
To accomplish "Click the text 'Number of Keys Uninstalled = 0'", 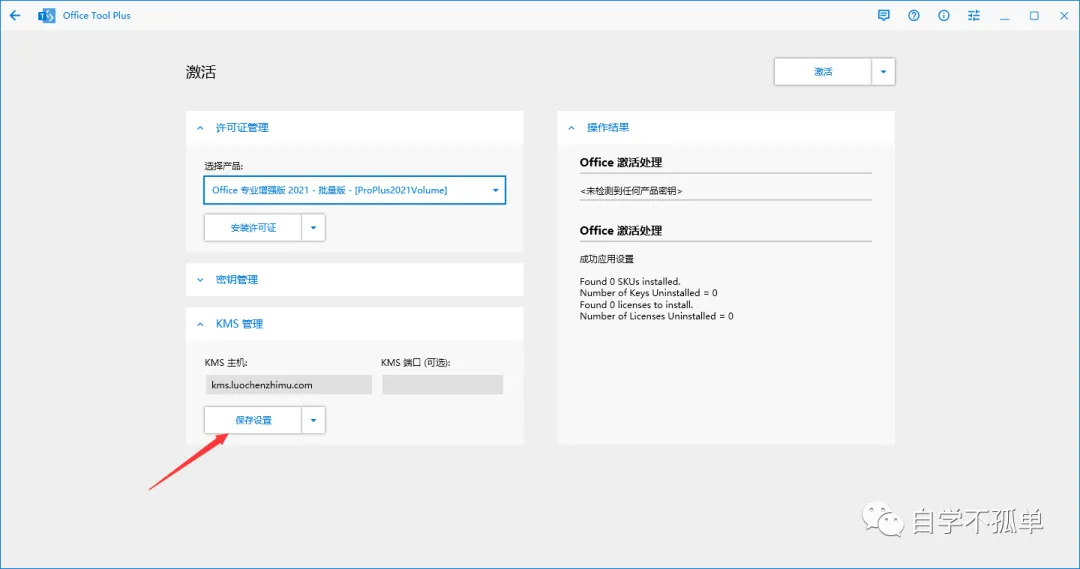I will 648,293.
